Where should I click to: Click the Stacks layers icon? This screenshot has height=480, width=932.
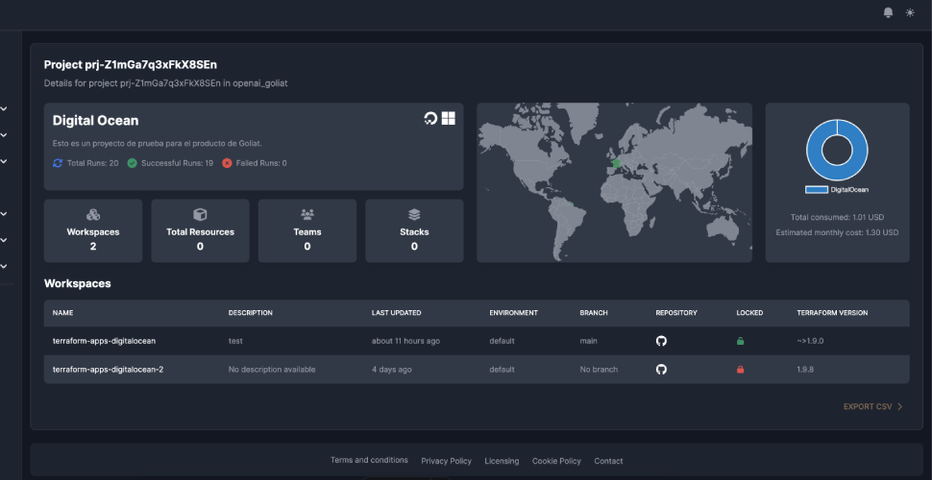pyautogui.click(x=414, y=214)
